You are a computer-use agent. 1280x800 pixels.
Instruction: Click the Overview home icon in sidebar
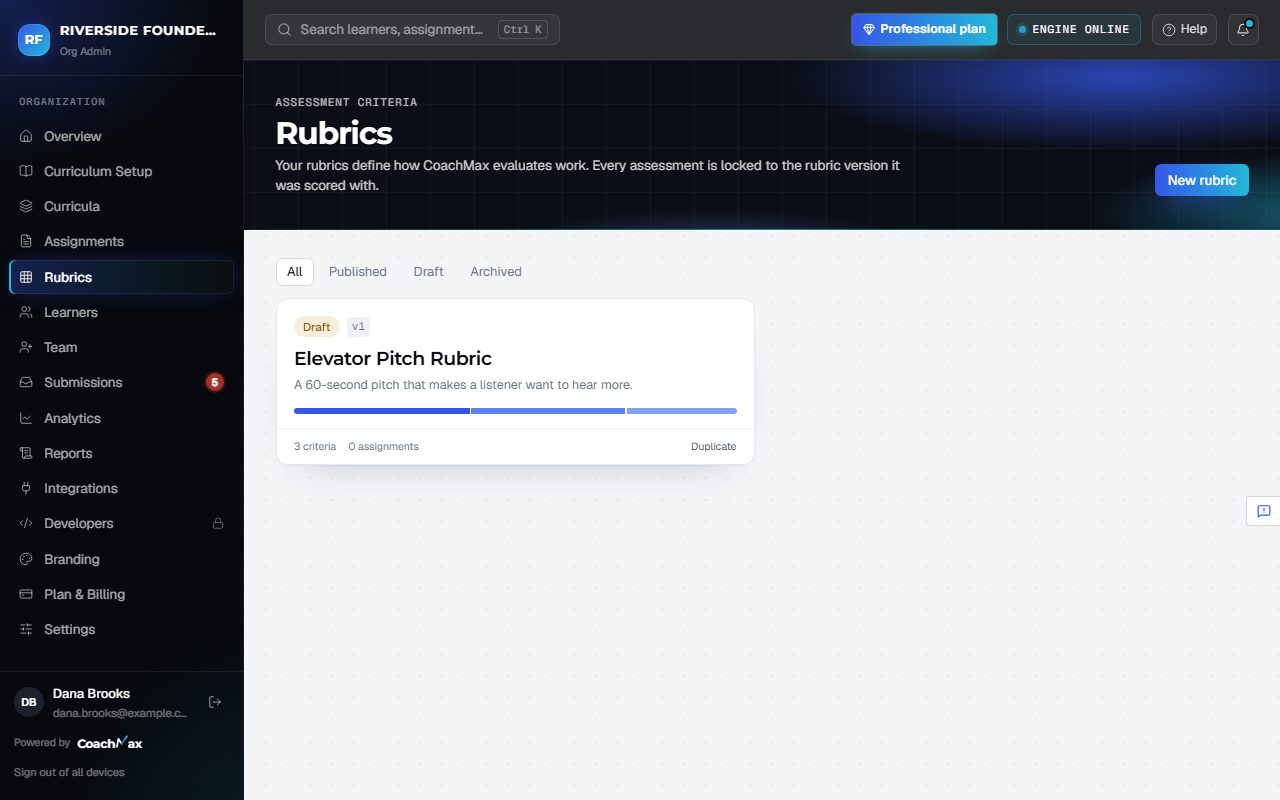[26, 136]
